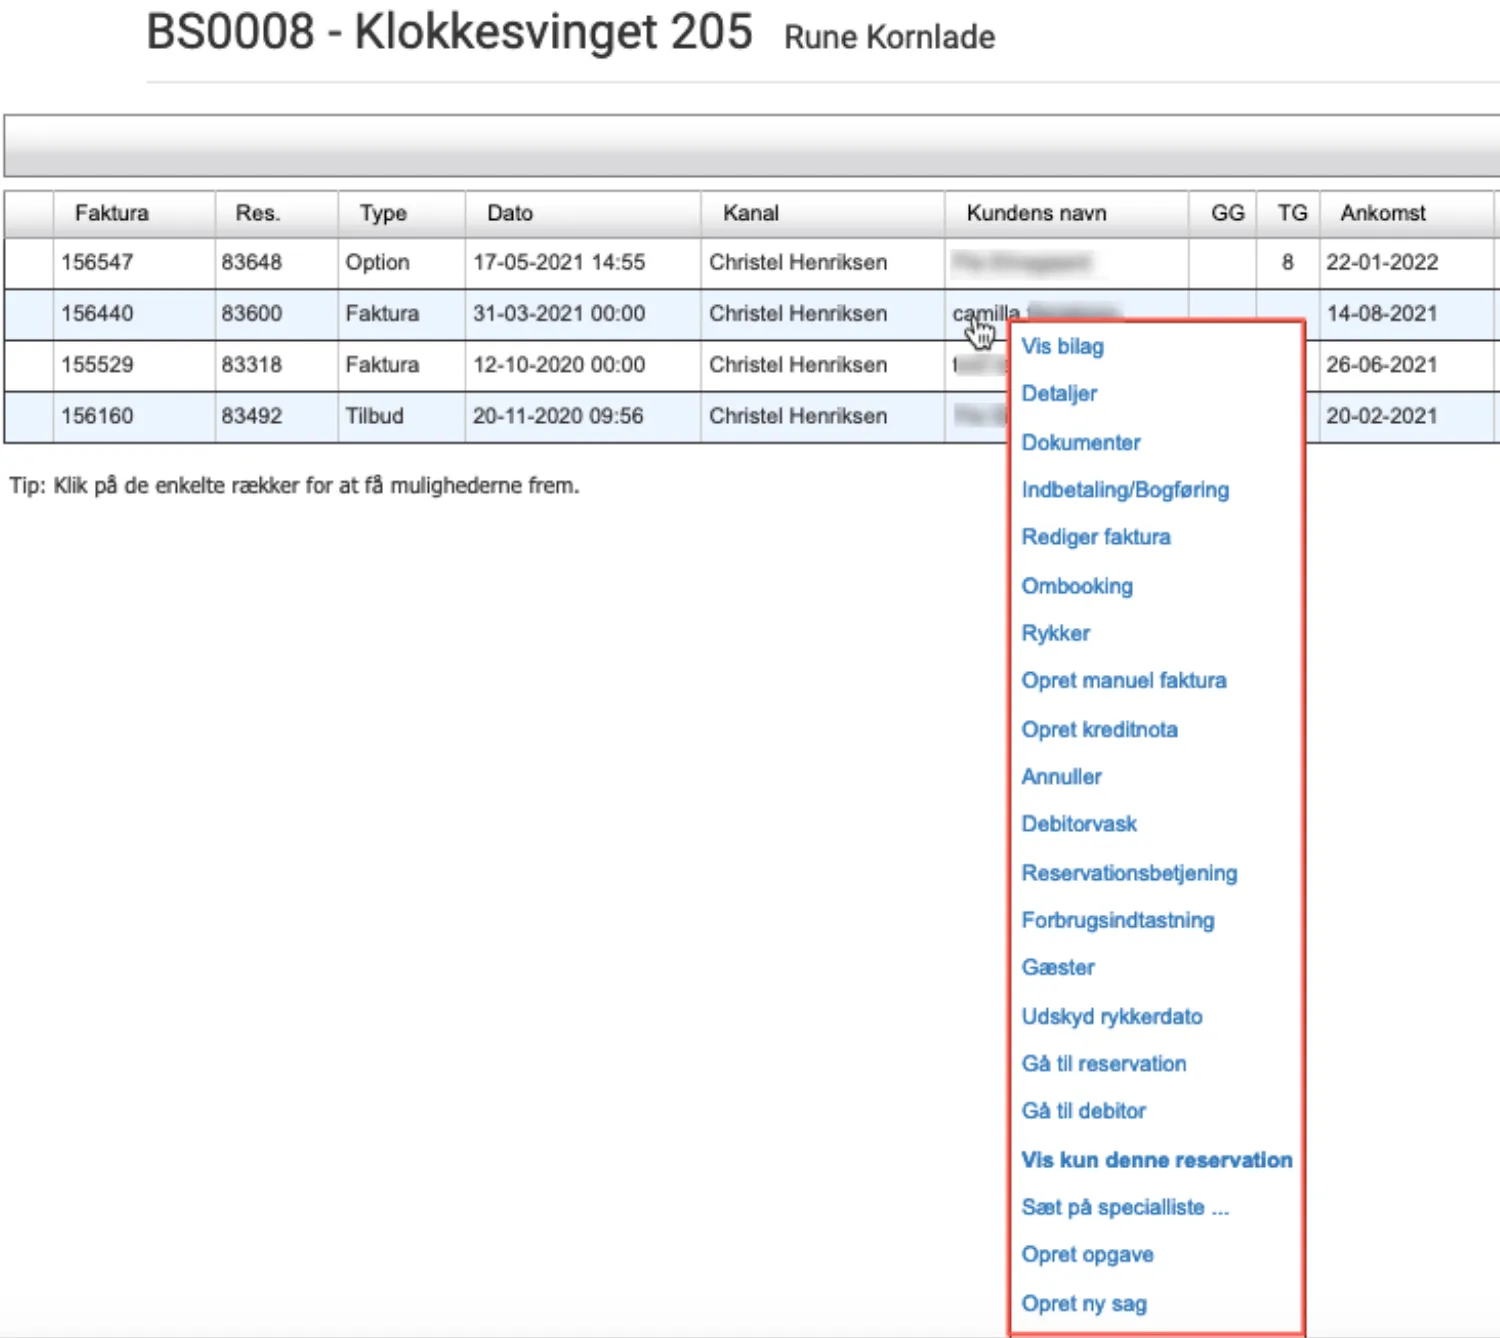Choose 'Opret ny sag' entry
Screen dimensions: 1500x1338
pos(1084,1304)
